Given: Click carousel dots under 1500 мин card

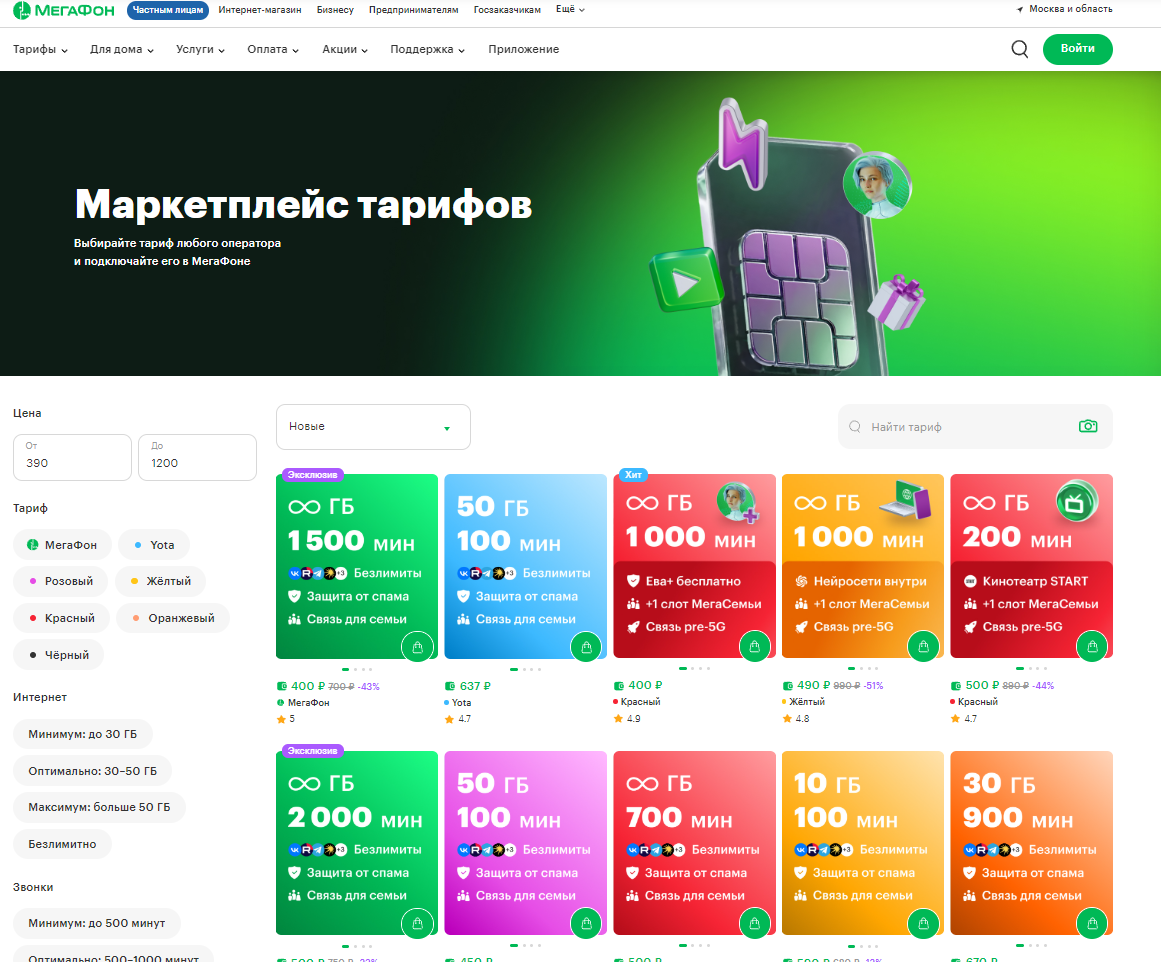Looking at the screenshot, I should (x=357, y=669).
